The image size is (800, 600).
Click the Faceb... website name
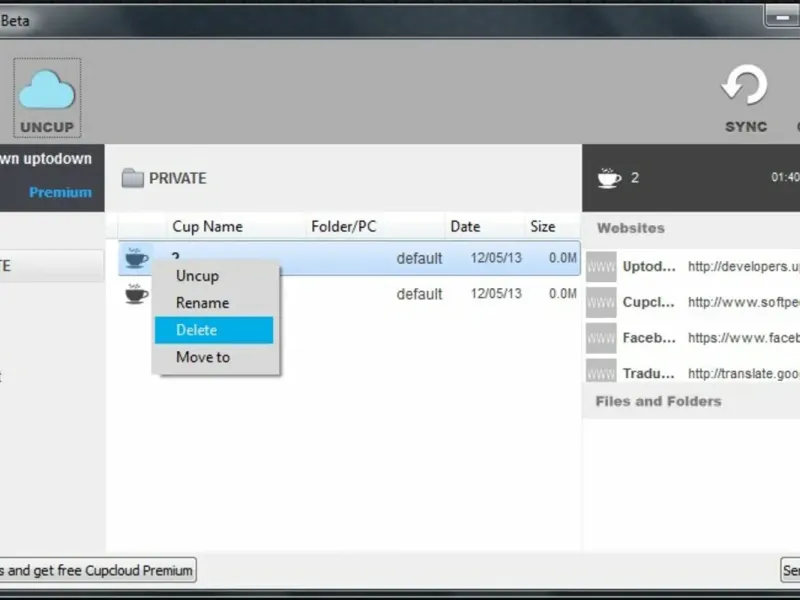(x=649, y=338)
